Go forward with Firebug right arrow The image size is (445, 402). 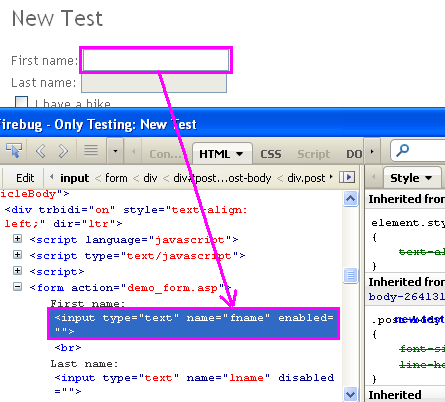coord(63,151)
